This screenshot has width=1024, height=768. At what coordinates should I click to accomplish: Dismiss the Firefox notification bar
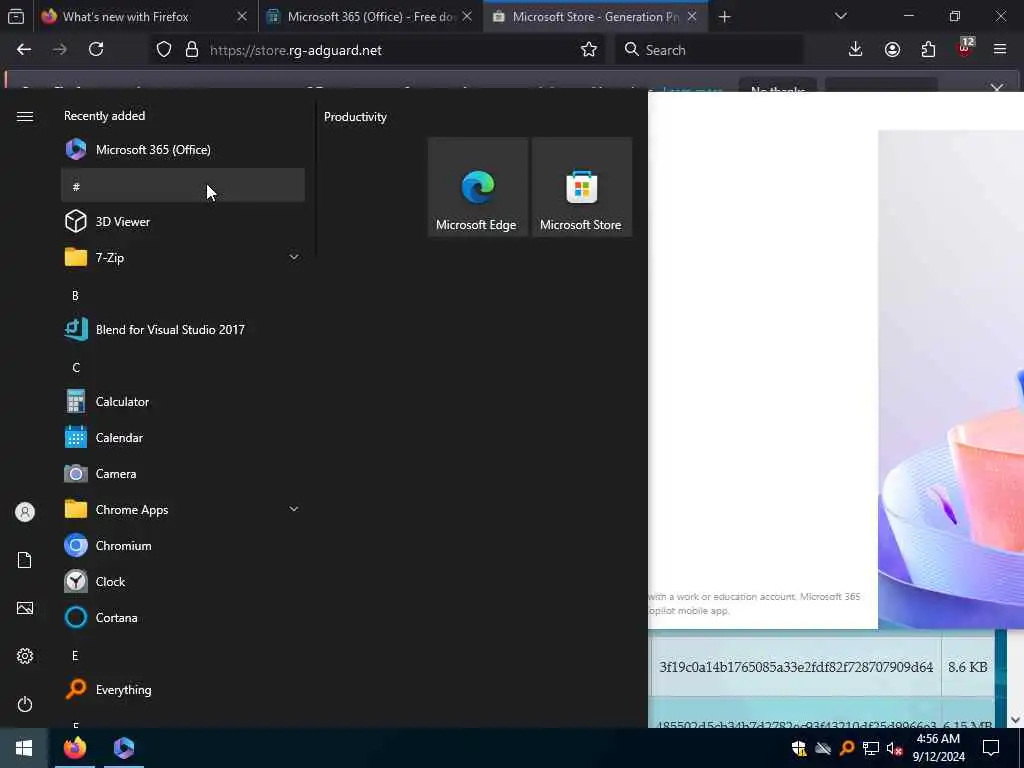pyautogui.click(x=997, y=88)
